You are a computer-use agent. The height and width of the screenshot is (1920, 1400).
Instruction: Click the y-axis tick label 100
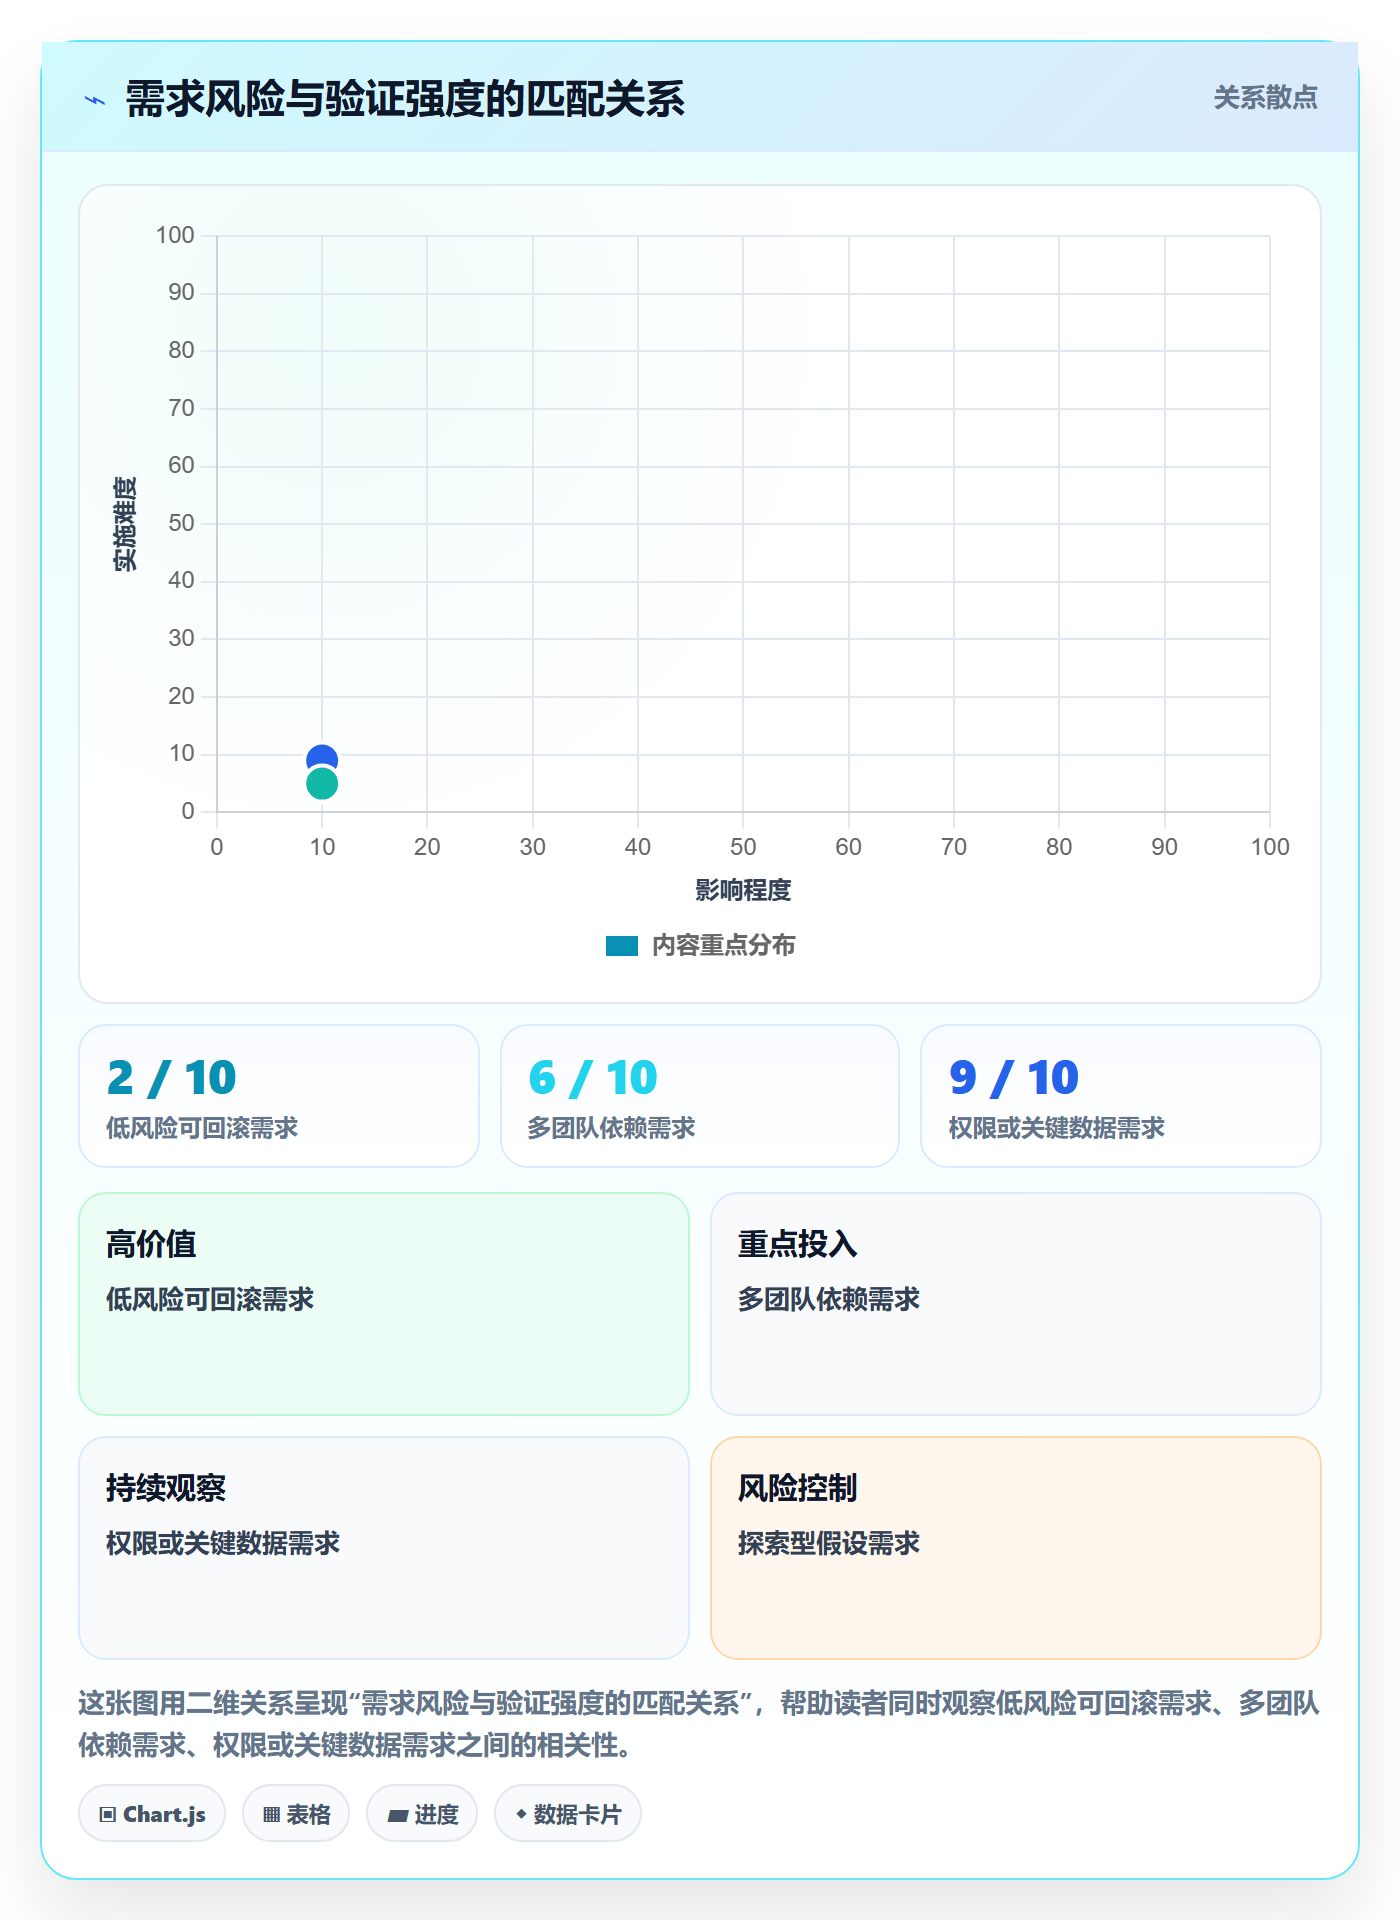[x=175, y=235]
